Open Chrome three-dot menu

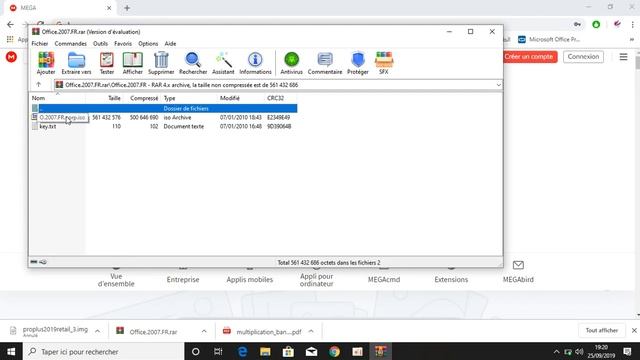[x=633, y=24]
